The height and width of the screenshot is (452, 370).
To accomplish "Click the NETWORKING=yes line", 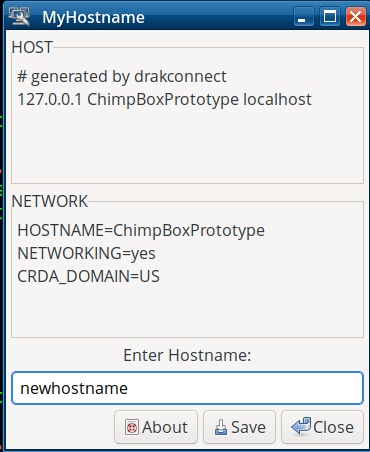I will pos(86,253).
